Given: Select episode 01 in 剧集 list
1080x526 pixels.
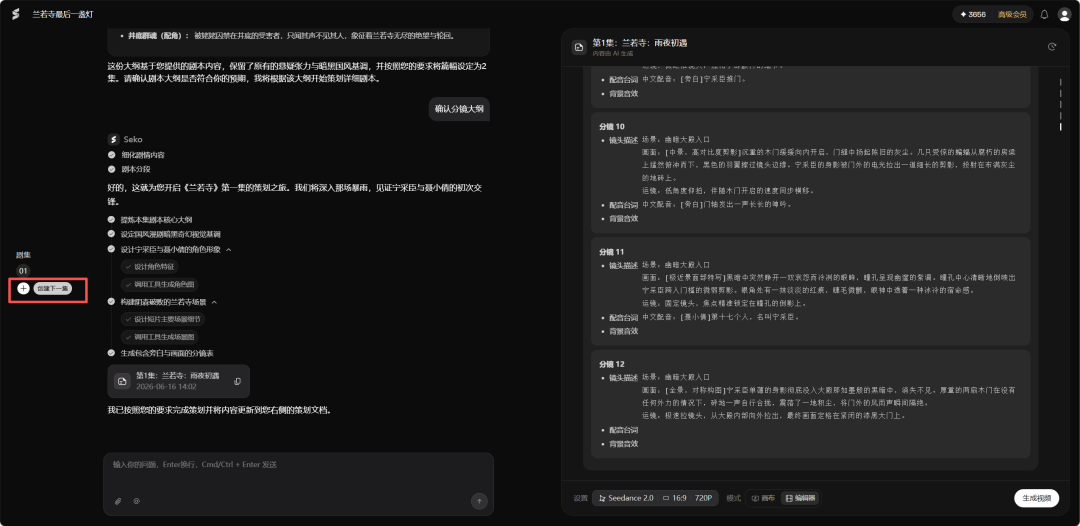Looking at the screenshot, I should click(23, 271).
